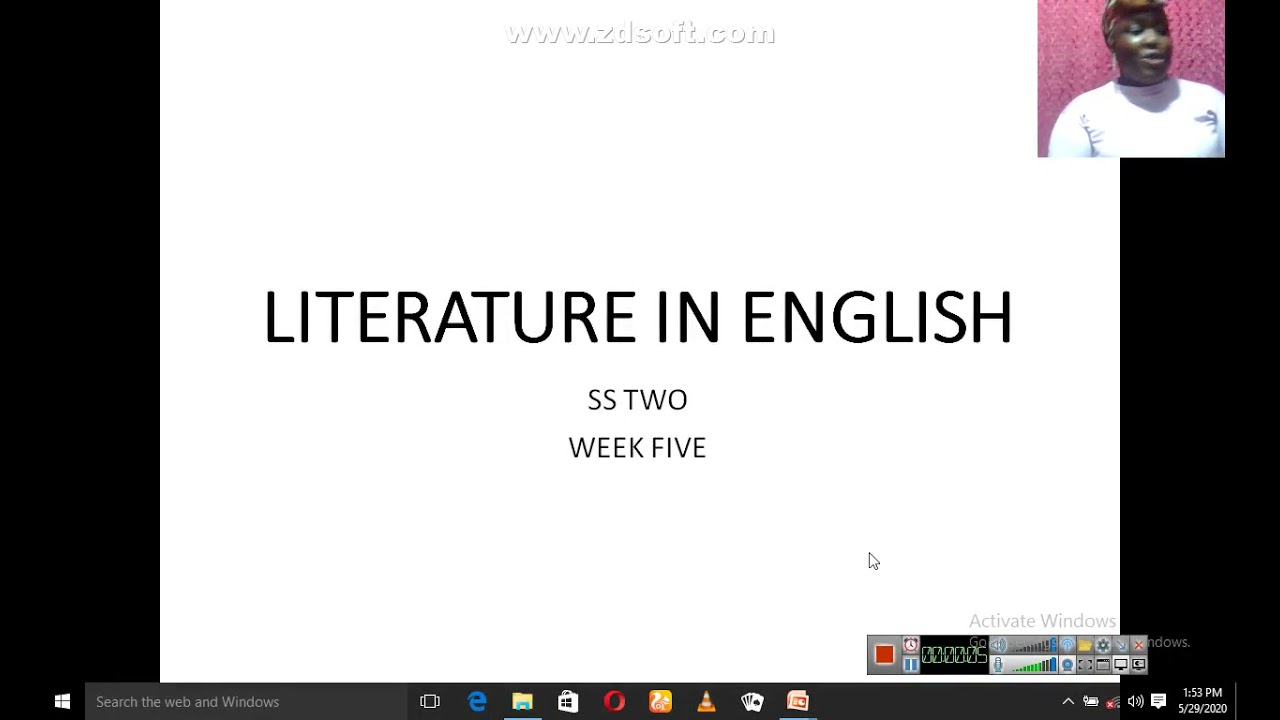Screen dimensions: 1280x720
Task: Check the battery power status icon
Action: point(1091,701)
